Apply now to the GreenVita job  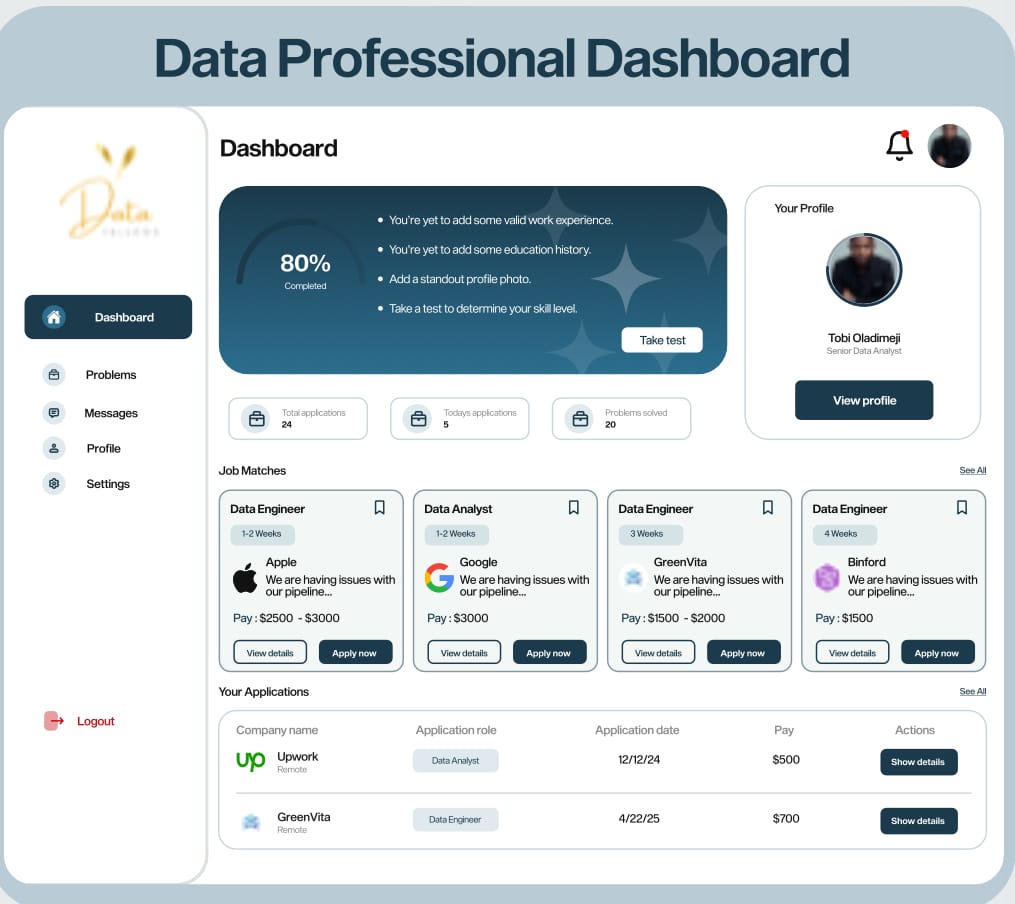pos(743,653)
